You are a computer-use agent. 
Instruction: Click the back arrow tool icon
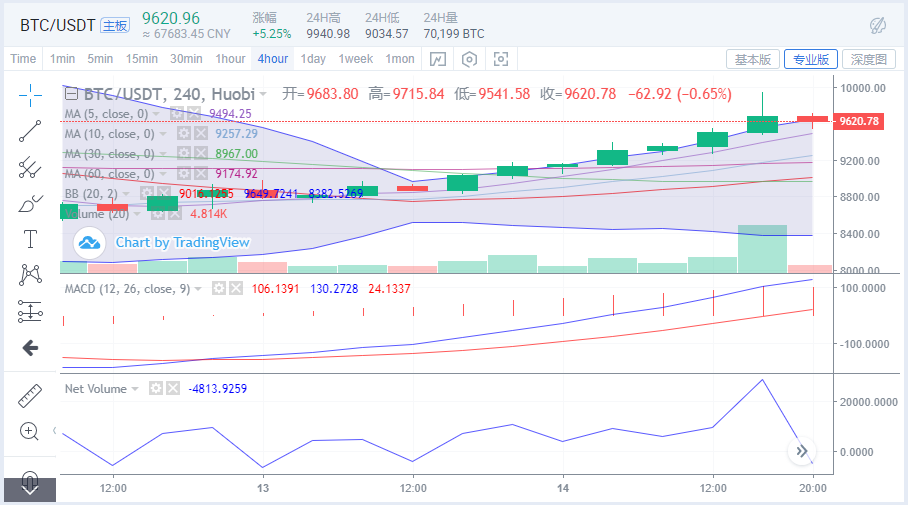[30, 348]
